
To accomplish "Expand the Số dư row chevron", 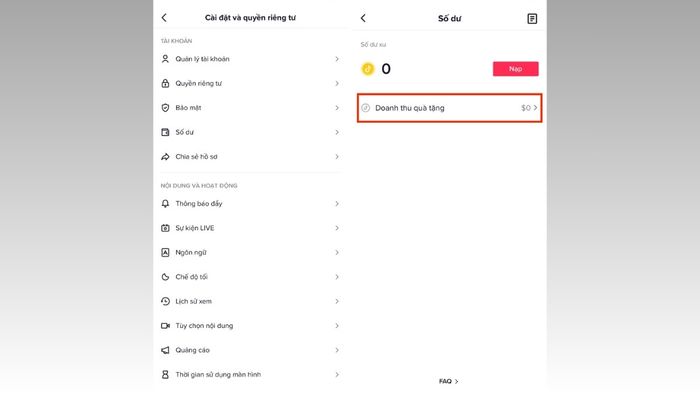I will (x=337, y=132).
